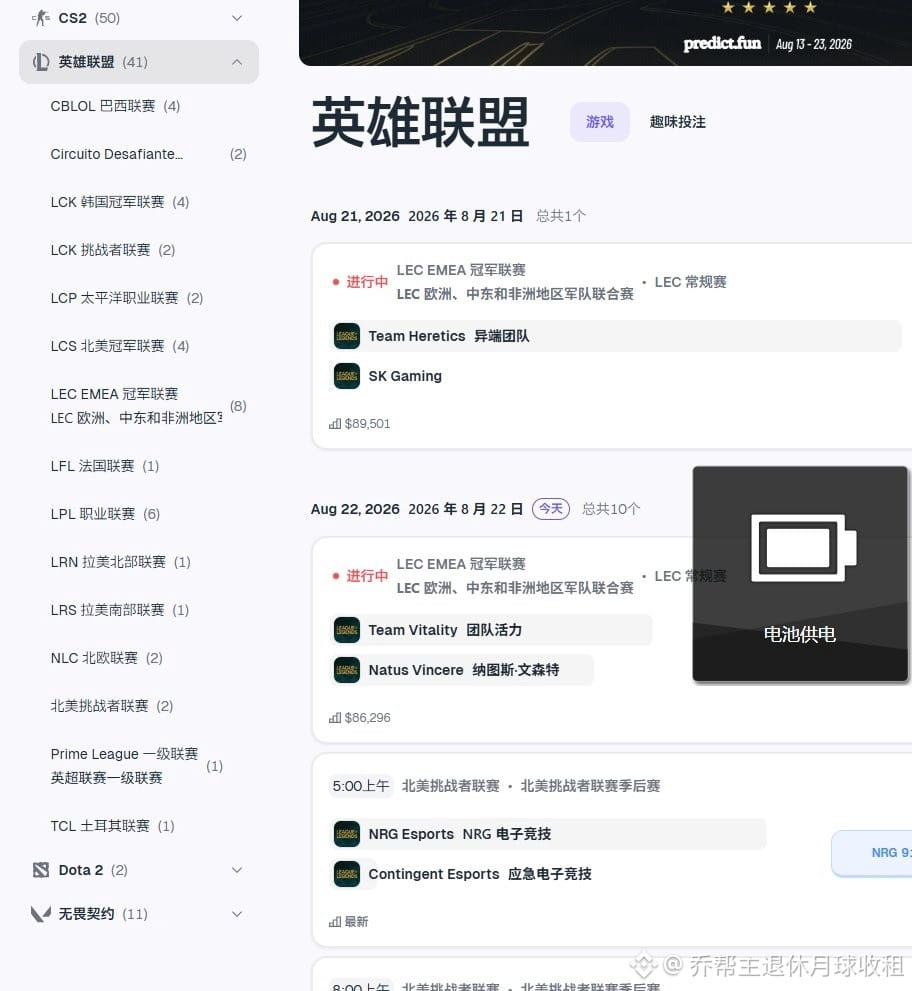Click the NRG Esports team logo
The height and width of the screenshot is (991, 912).
pyautogui.click(x=347, y=834)
